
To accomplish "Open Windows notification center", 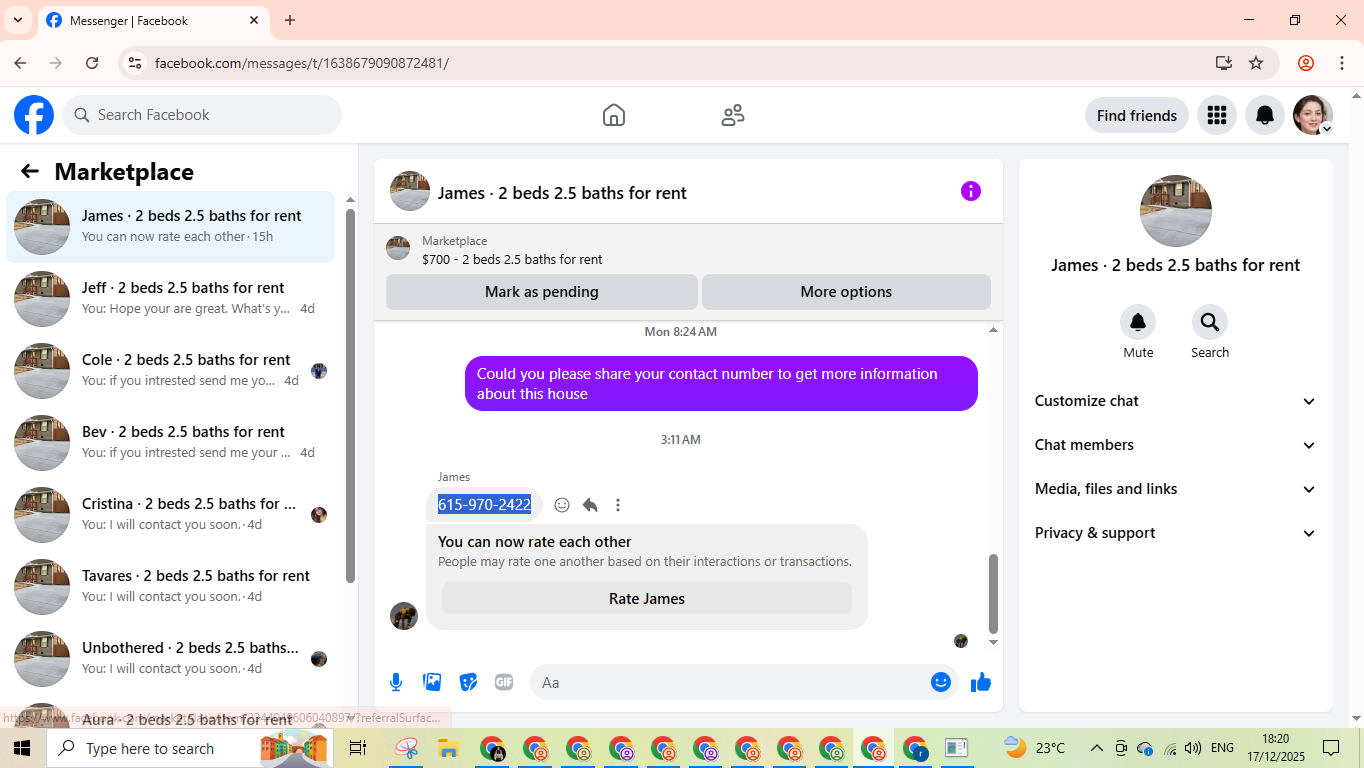I will point(1331,748).
